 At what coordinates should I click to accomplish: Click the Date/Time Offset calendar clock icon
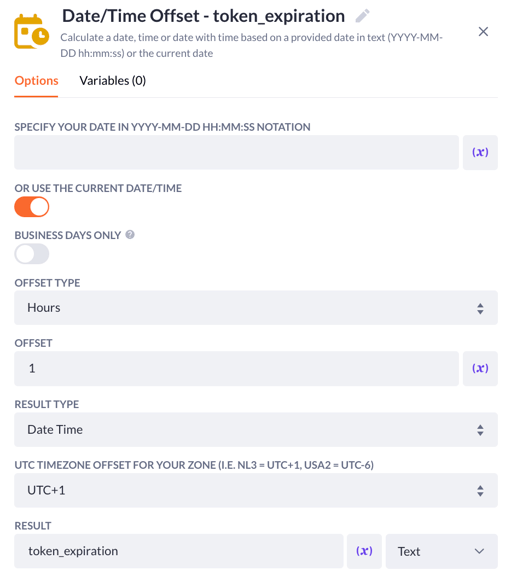(32, 32)
